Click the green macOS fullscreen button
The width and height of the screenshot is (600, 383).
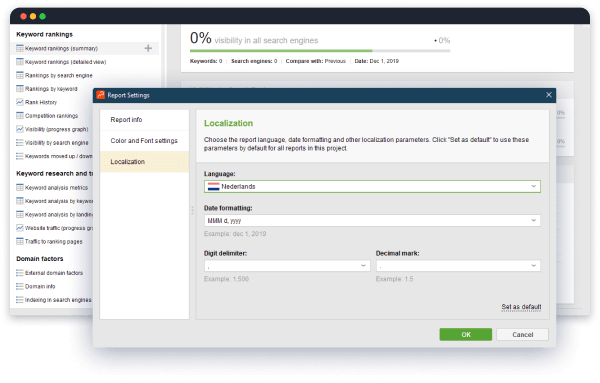[x=42, y=16]
